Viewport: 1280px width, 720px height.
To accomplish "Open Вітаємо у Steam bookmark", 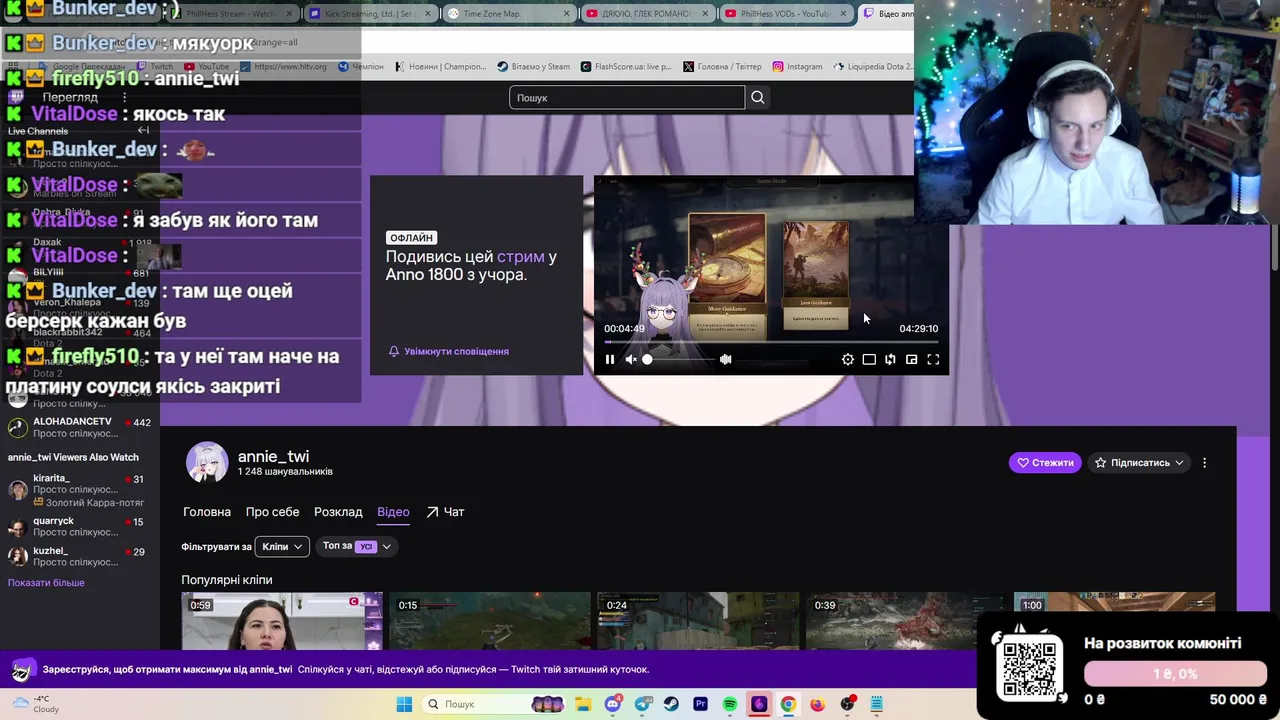I will click(x=533, y=66).
